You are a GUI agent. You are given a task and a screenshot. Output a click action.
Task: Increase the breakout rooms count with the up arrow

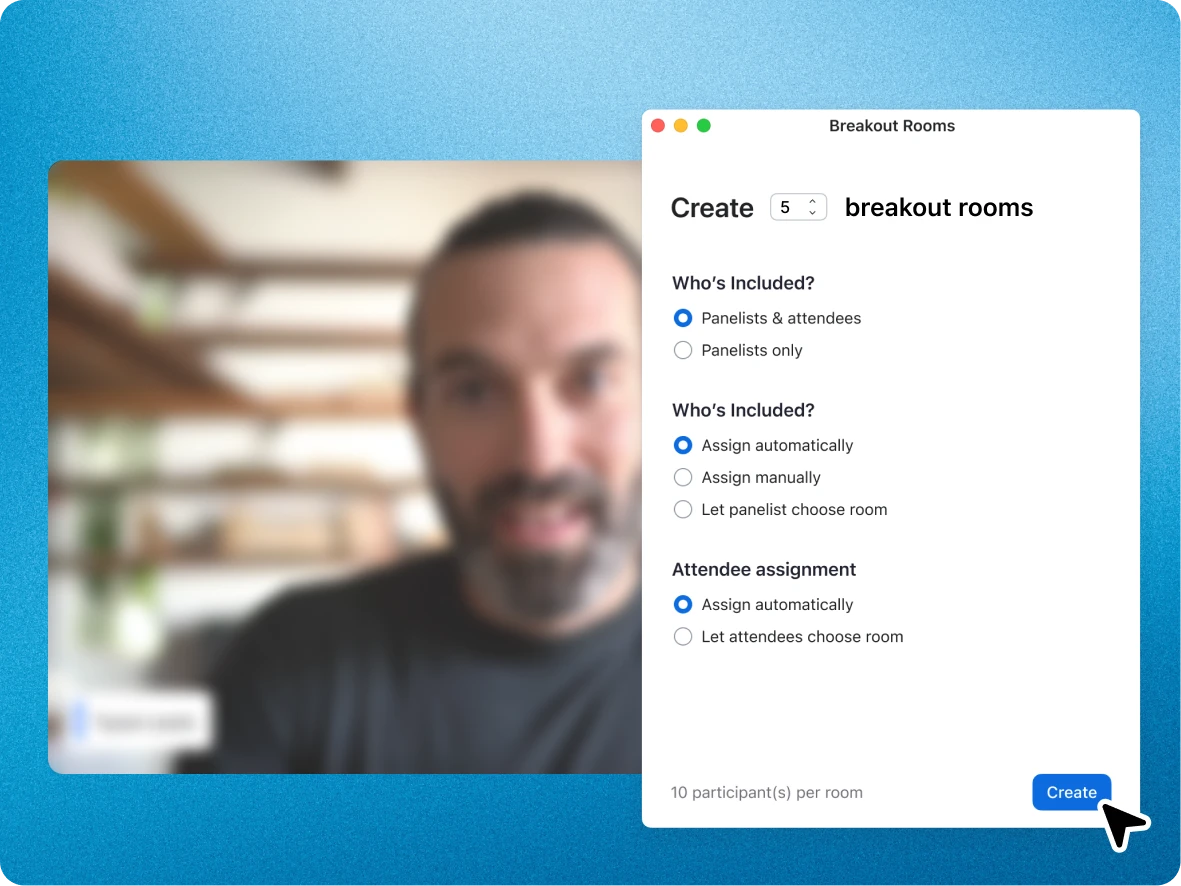coord(811,202)
